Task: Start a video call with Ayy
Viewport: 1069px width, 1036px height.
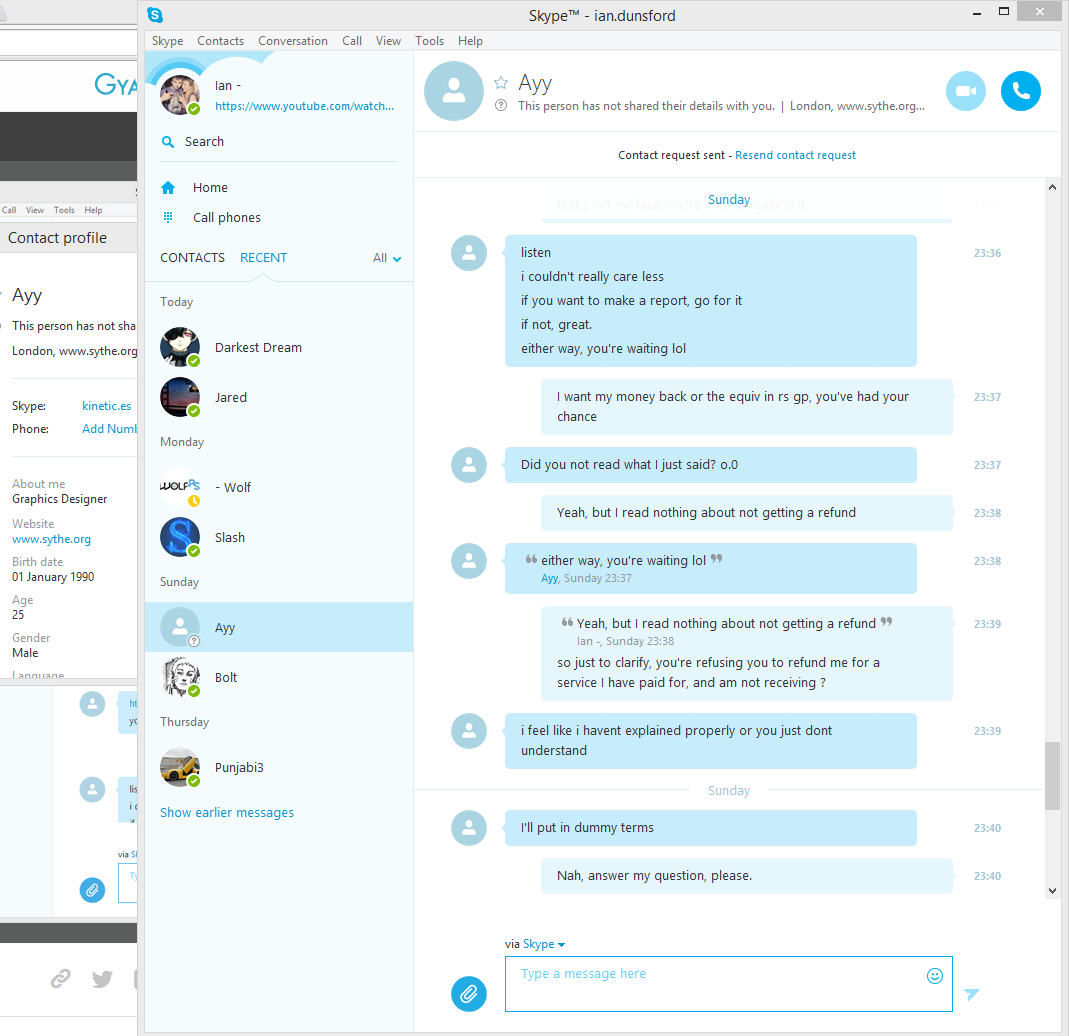Action: [965, 91]
